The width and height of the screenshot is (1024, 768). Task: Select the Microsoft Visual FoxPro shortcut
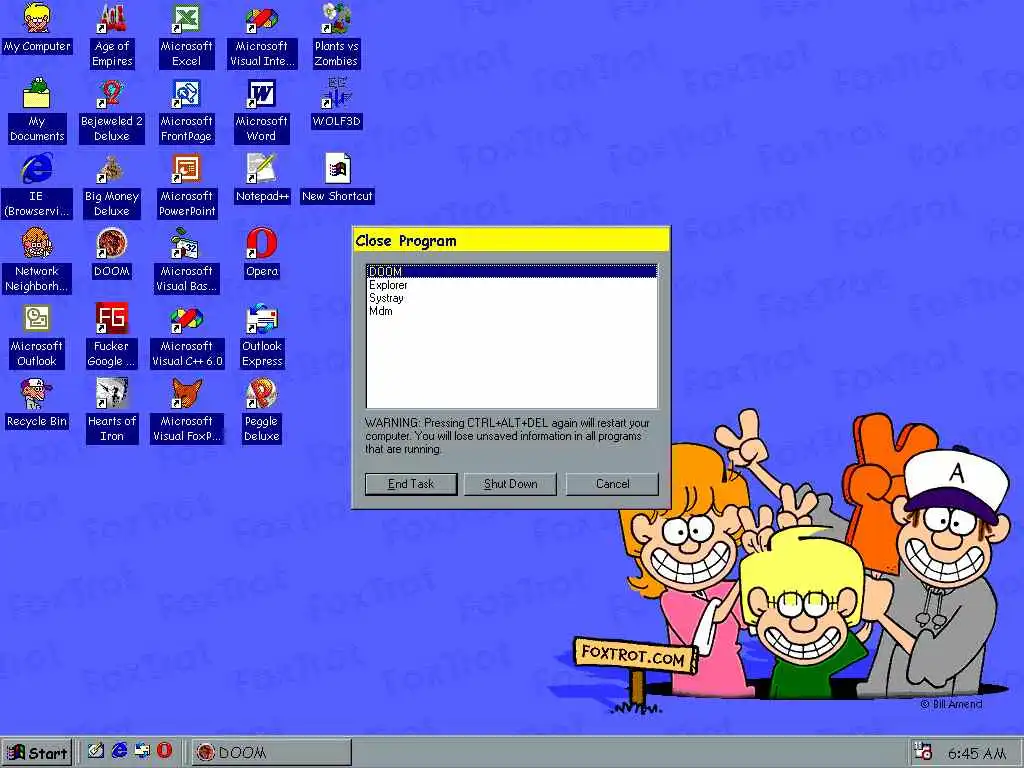coord(187,411)
